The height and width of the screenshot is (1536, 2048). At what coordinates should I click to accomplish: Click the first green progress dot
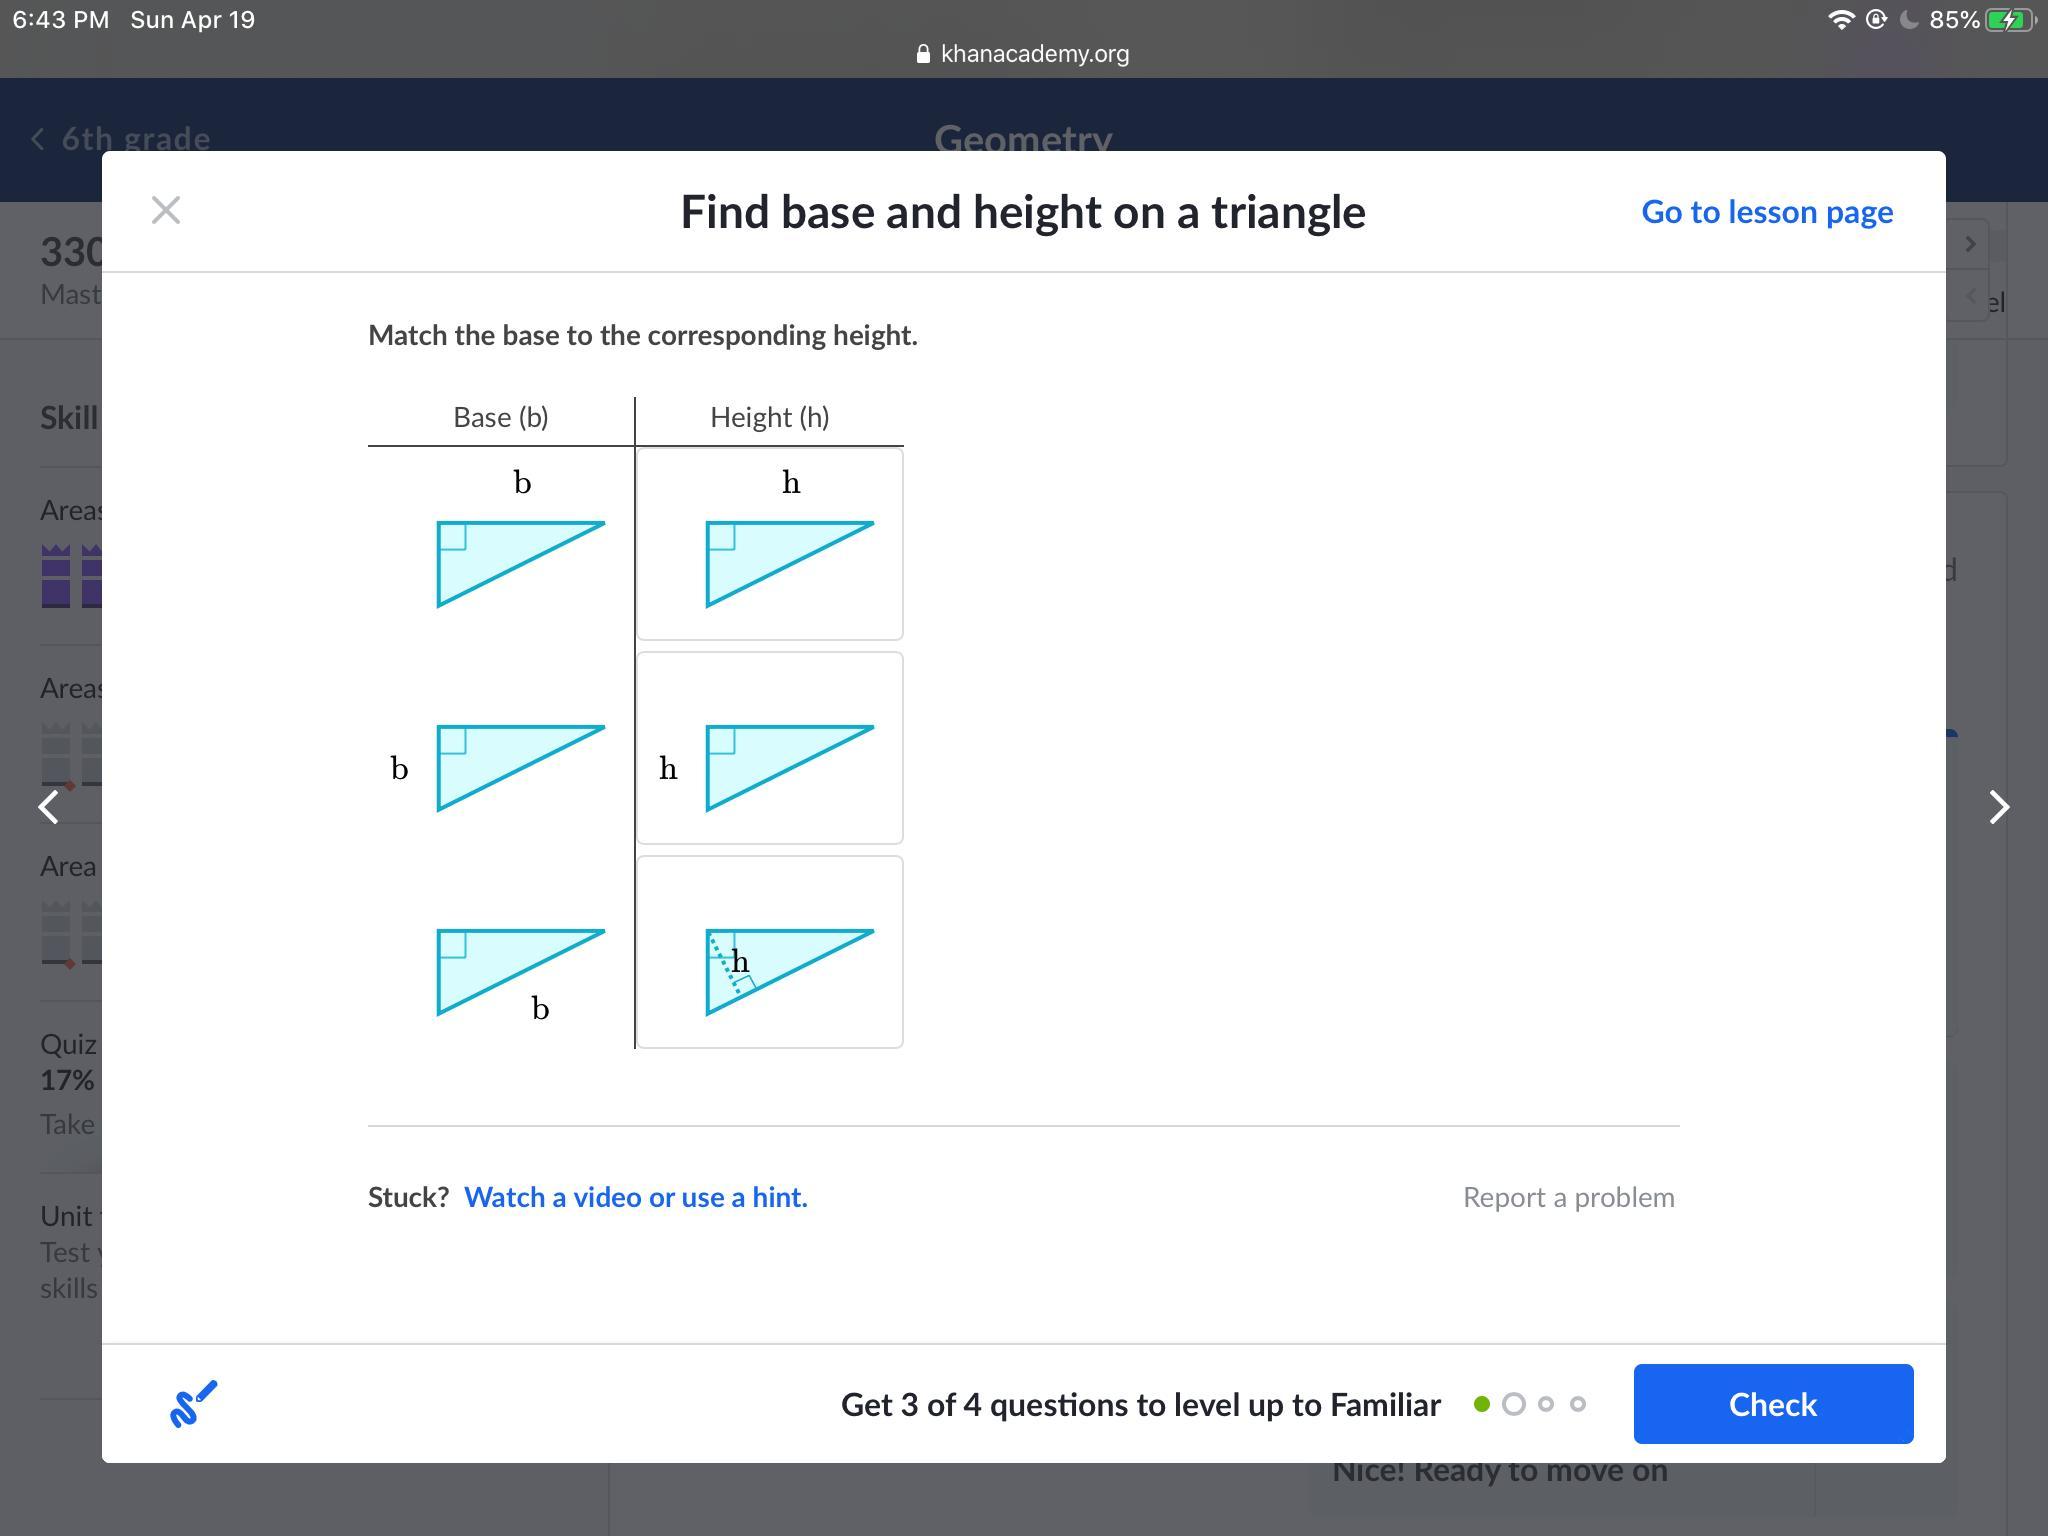[1482, 1404]
